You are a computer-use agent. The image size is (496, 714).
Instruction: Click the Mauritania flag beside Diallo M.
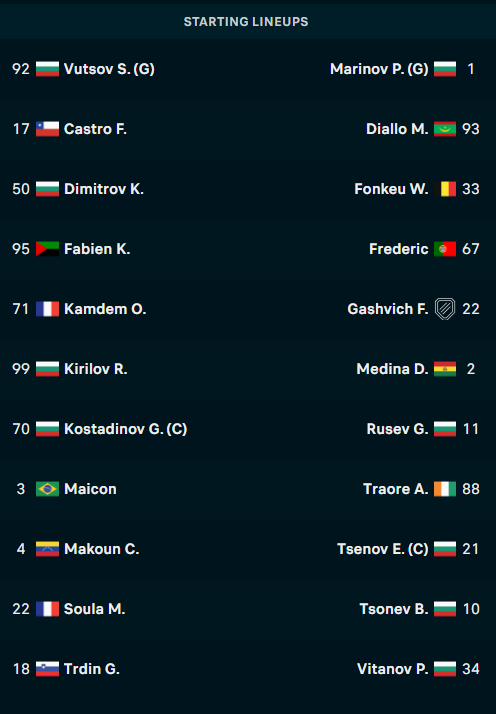(x=445, y=129)
